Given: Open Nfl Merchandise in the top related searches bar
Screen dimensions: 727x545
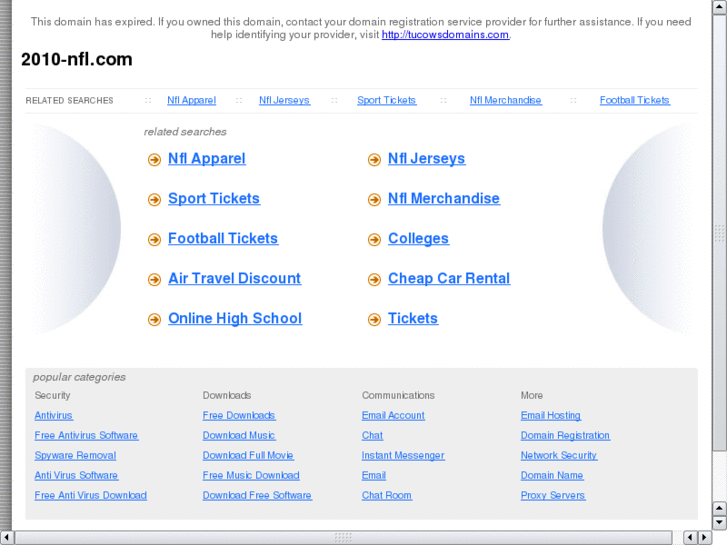Looking at the screenshot, I should [505, 100].
